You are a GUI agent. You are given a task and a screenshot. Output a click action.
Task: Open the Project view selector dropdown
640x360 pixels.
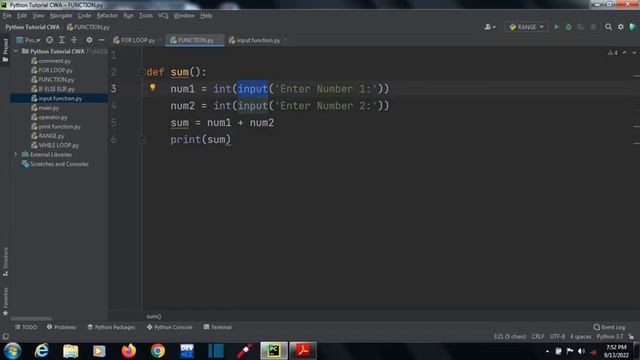click(28, 40)
